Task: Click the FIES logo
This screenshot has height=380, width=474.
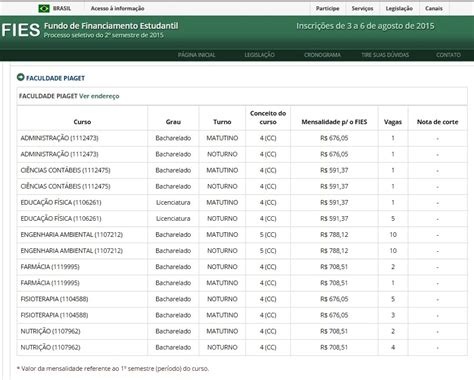Action: pyautogui.click(x=20, y=30)
